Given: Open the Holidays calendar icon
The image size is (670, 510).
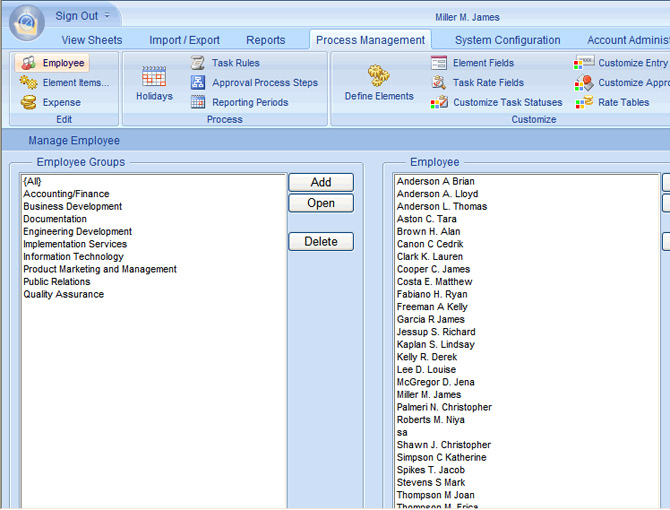Looking at the screenshot, I should pos(154,77).
